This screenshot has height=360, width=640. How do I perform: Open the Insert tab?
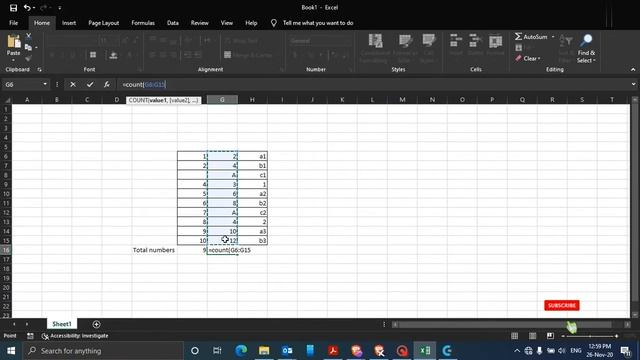coord(69,23)
